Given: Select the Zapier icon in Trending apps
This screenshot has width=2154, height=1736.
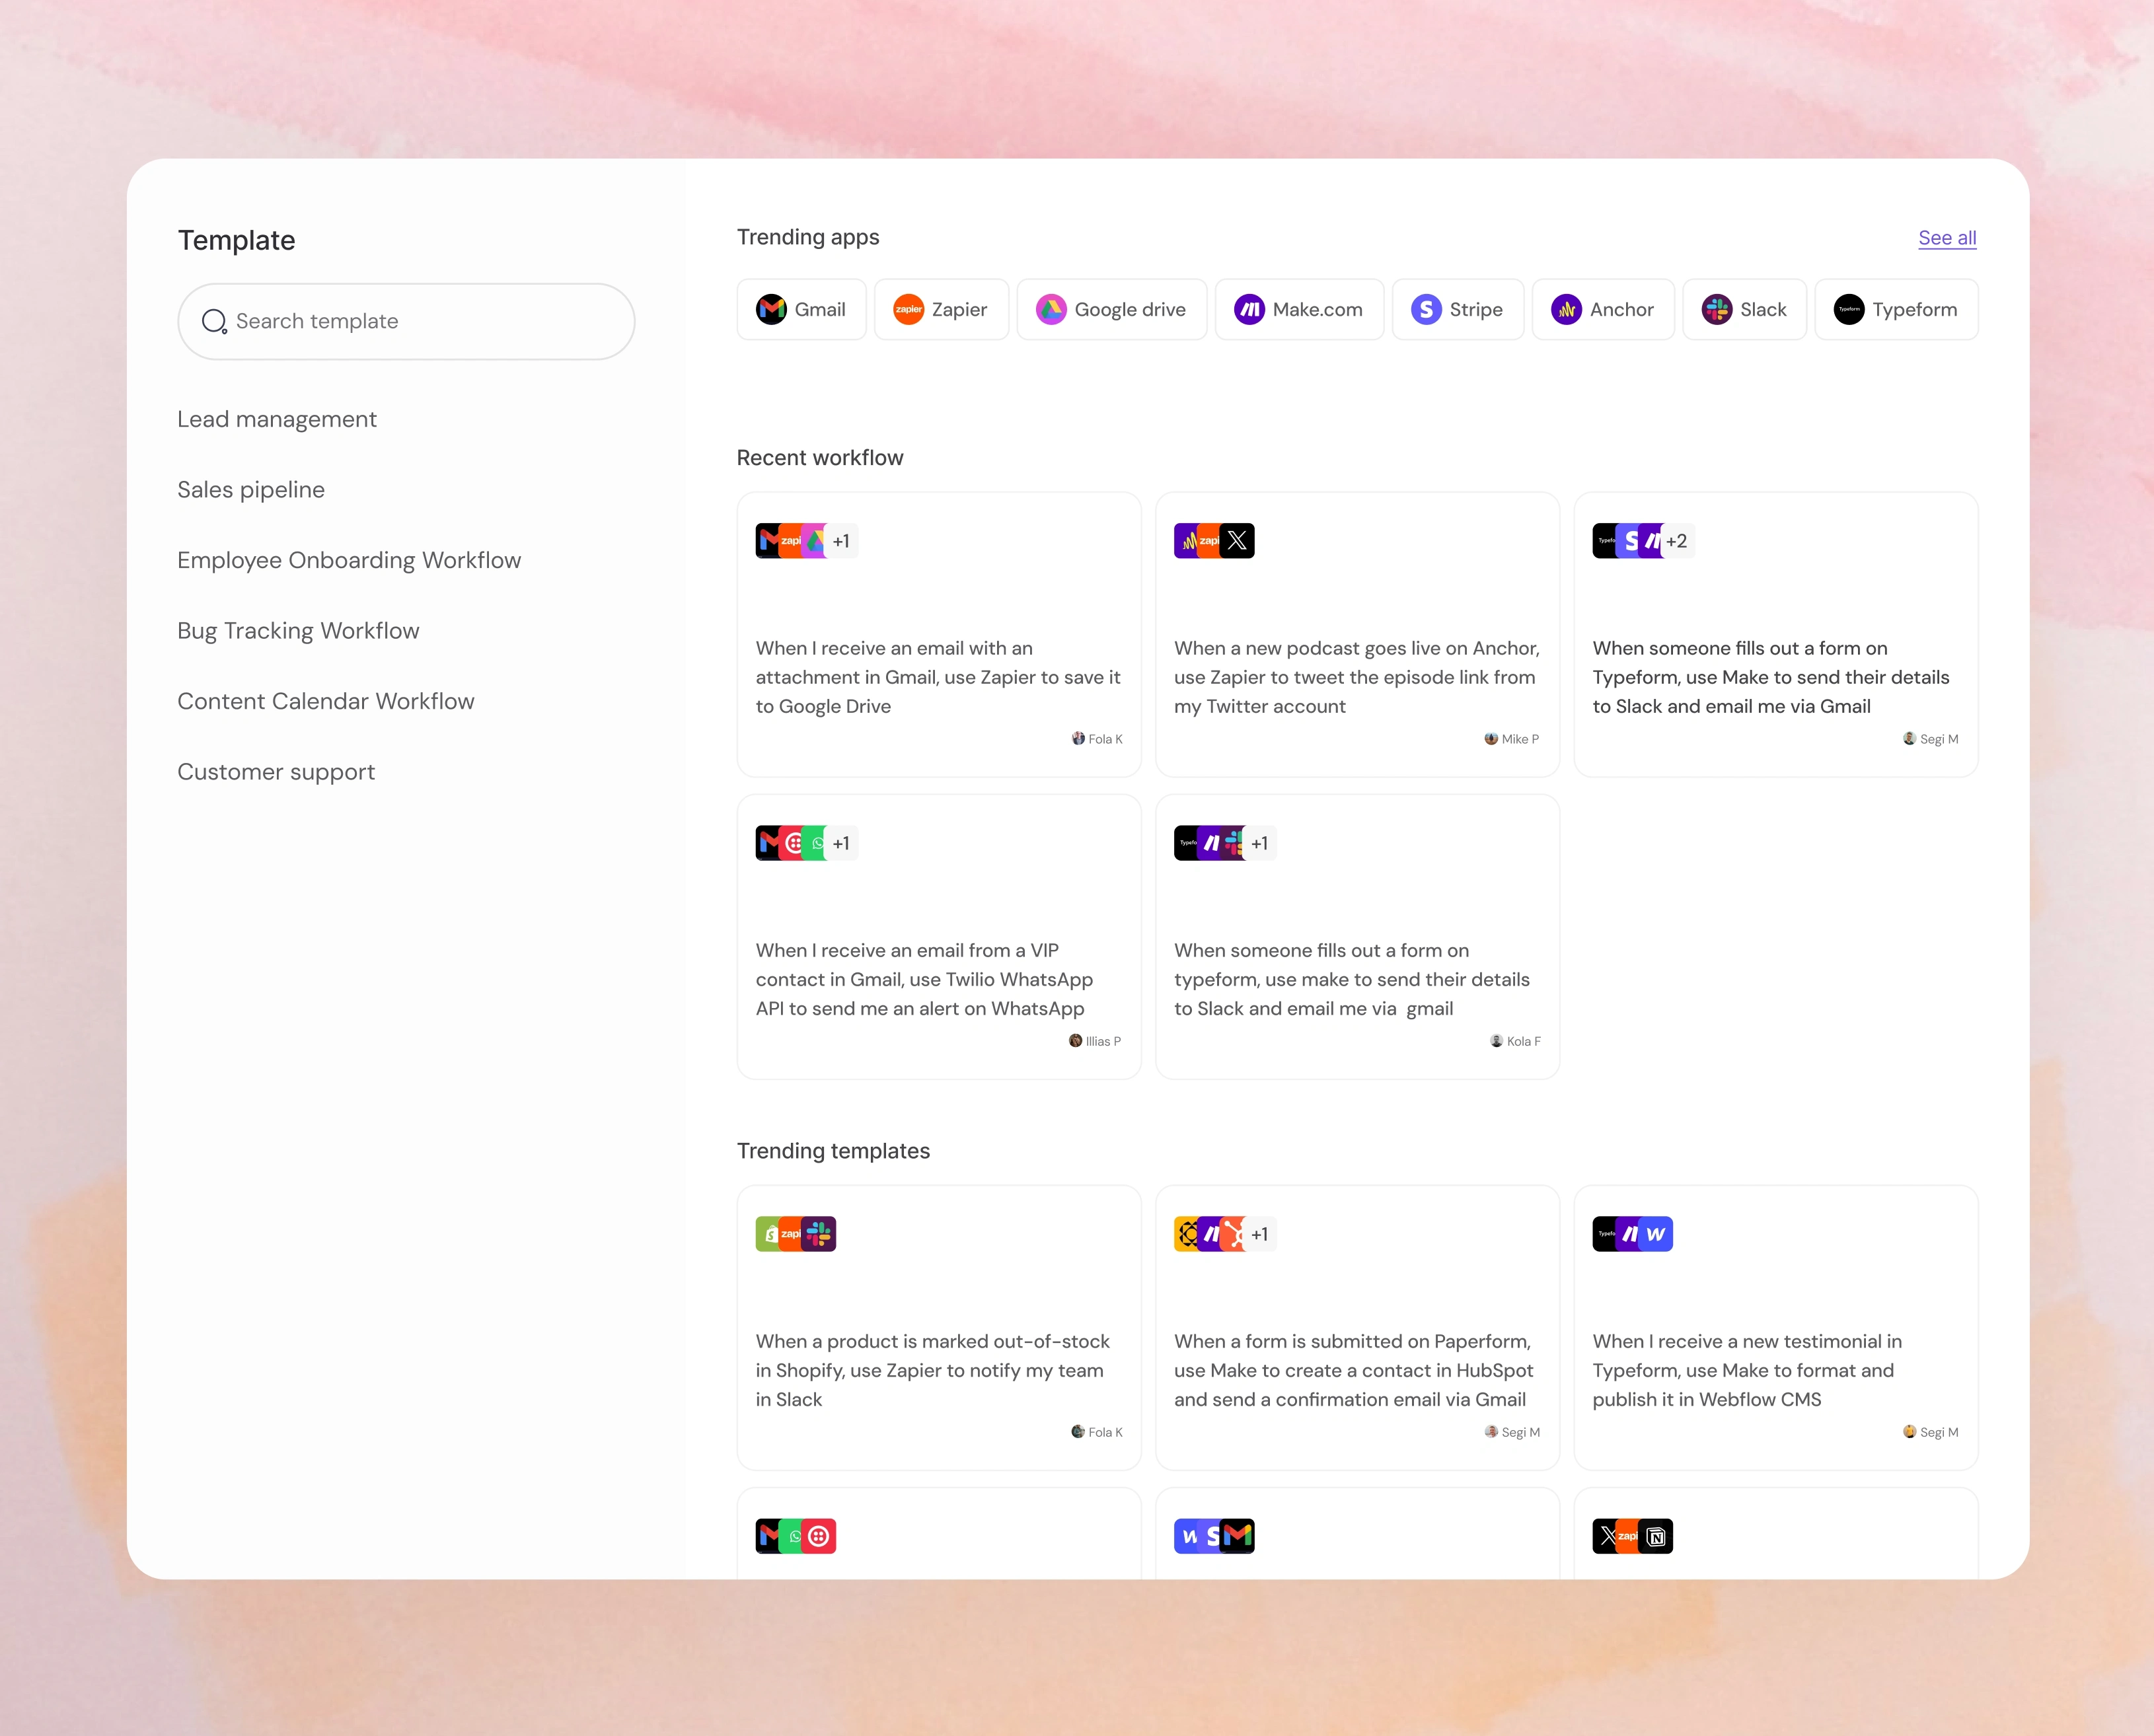Looking at the screenshot, I should (908, 310).
